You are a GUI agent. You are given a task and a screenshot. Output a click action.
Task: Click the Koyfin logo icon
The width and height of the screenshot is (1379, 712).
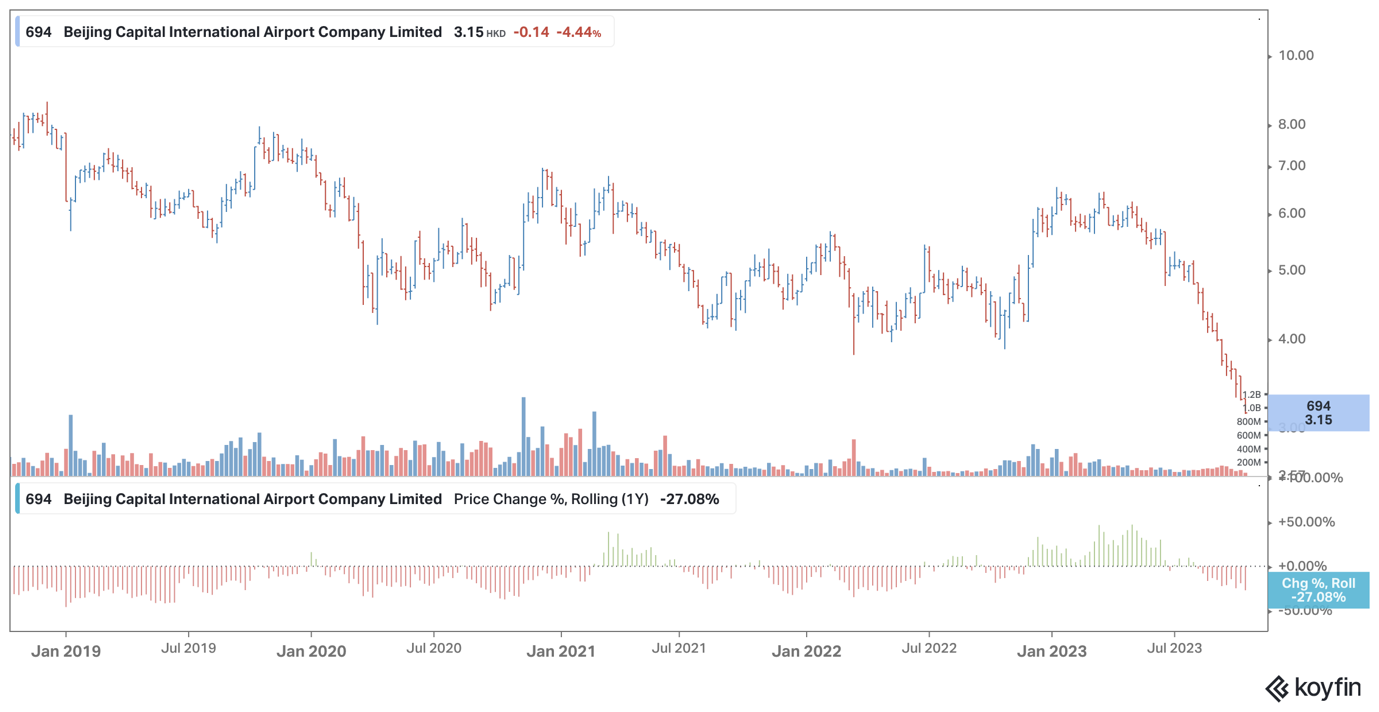[1277, 688]
